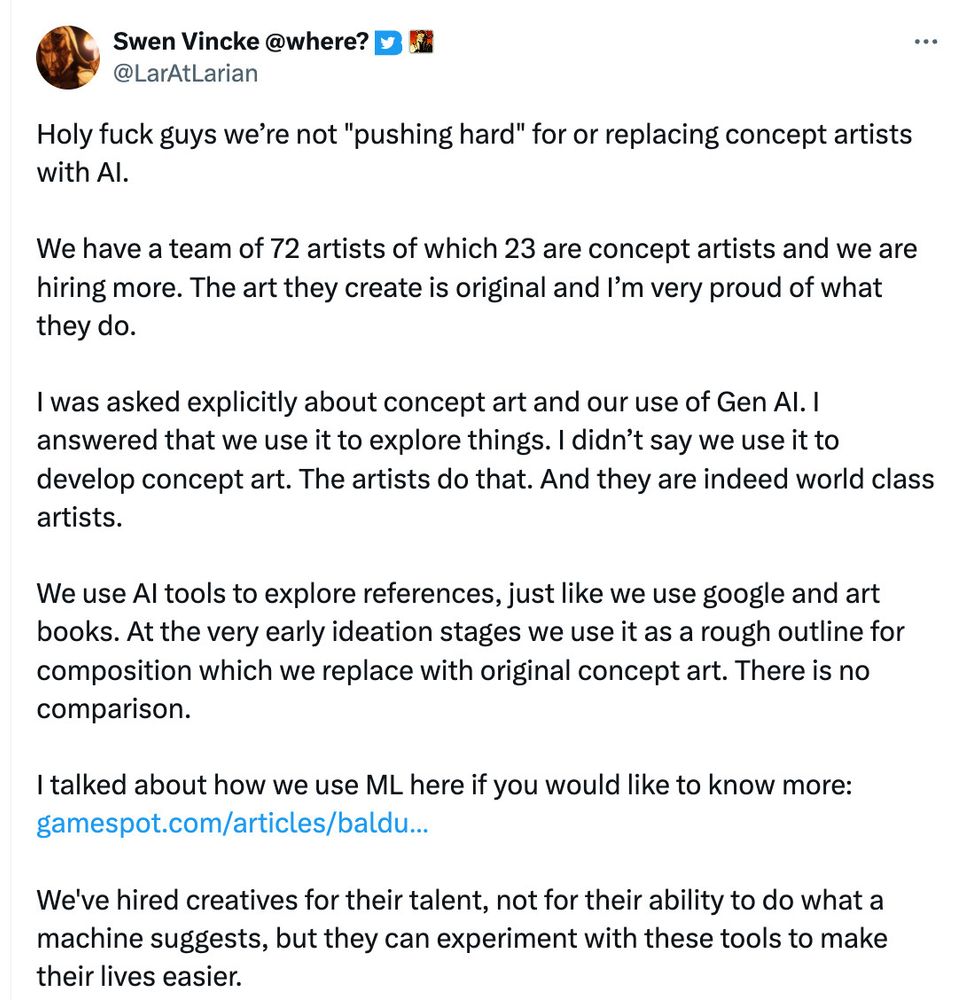Click the small portrait badge beside the name

point(421,42)
